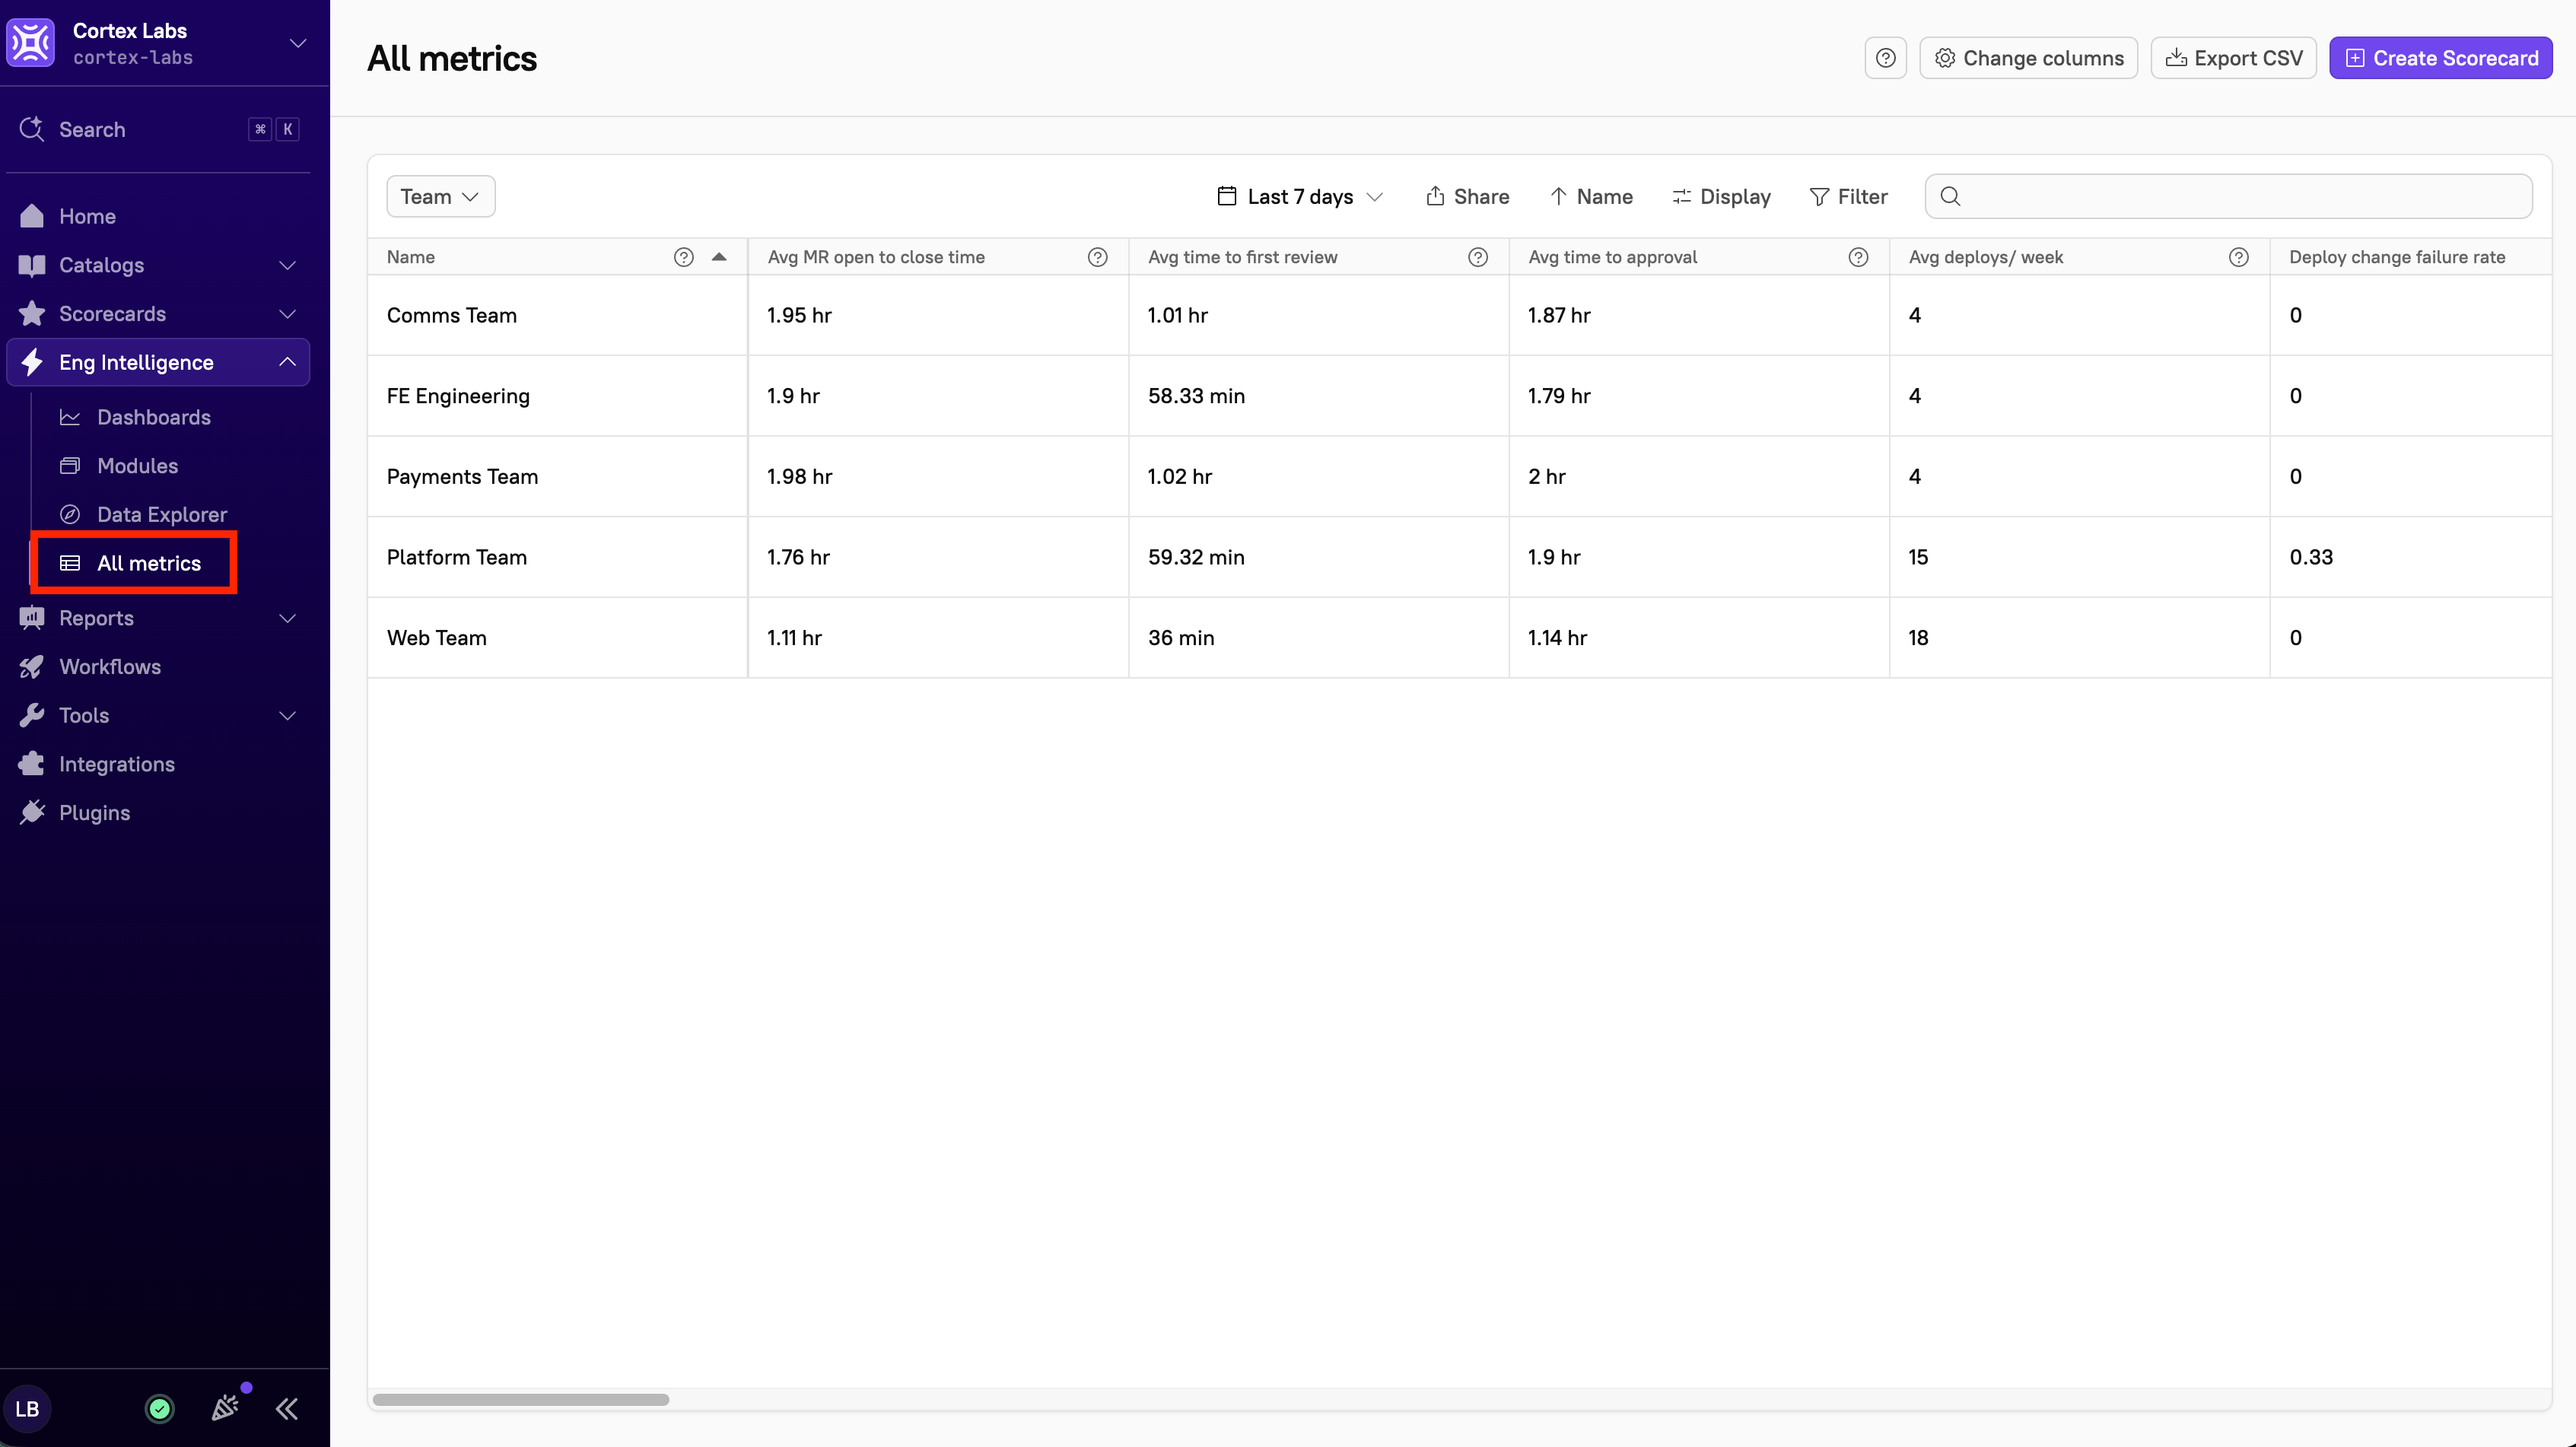Open Data Explorer in the sidebar
2576x1447 pixels.
(x=162, y=514)
